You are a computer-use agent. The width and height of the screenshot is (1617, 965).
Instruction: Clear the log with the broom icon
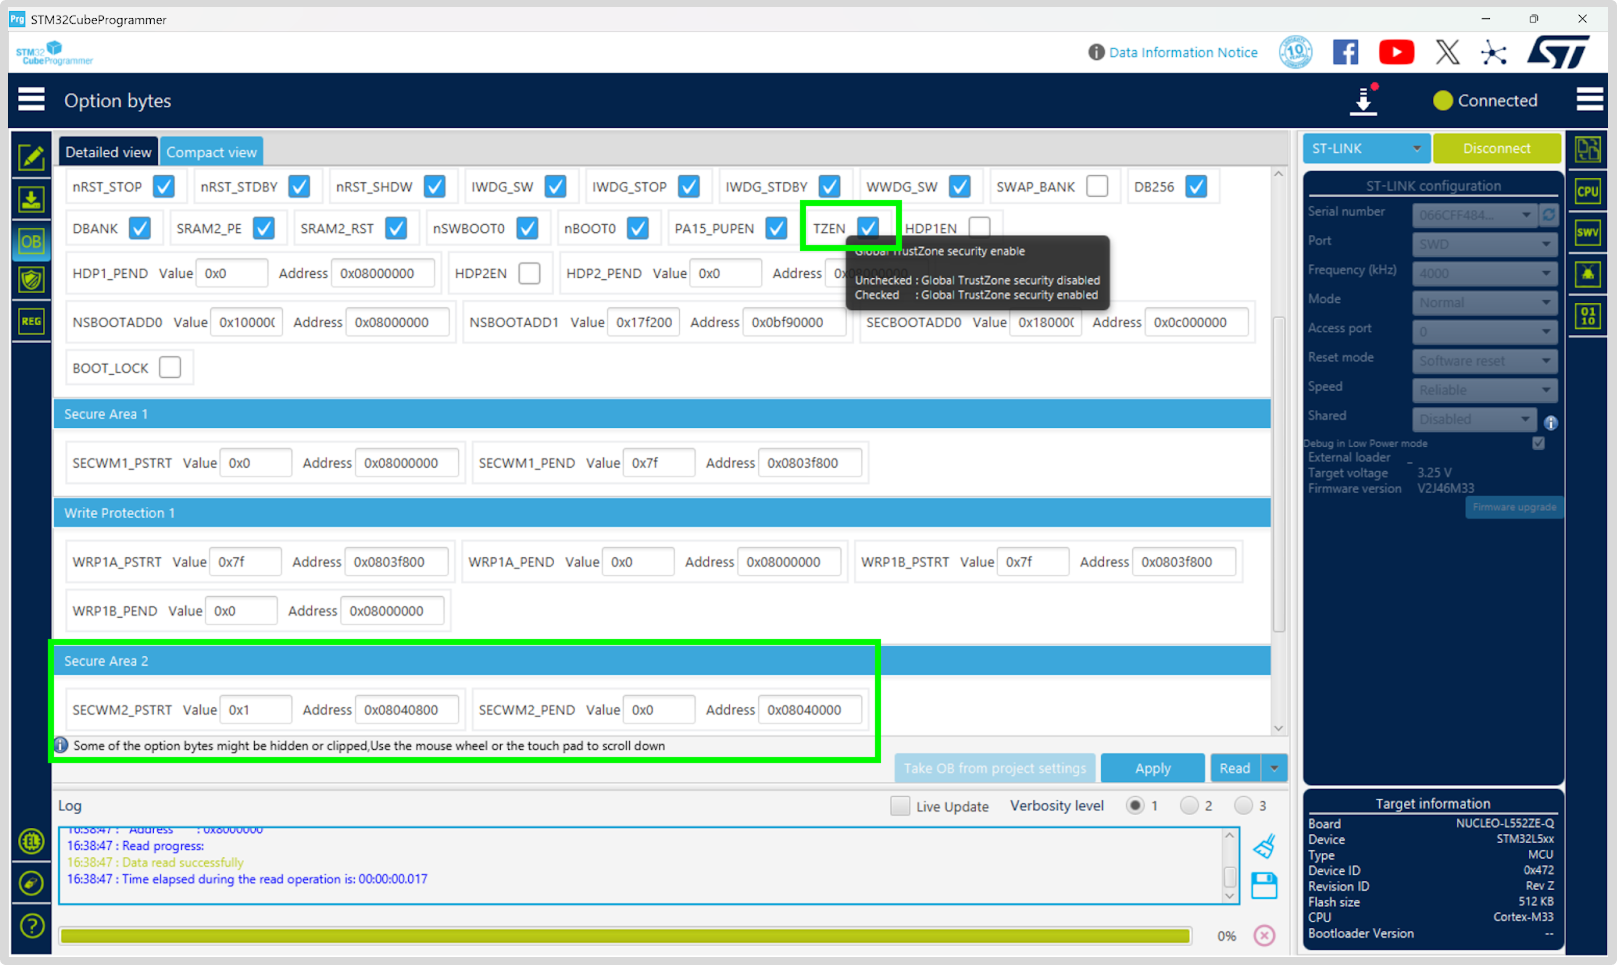1264,847
